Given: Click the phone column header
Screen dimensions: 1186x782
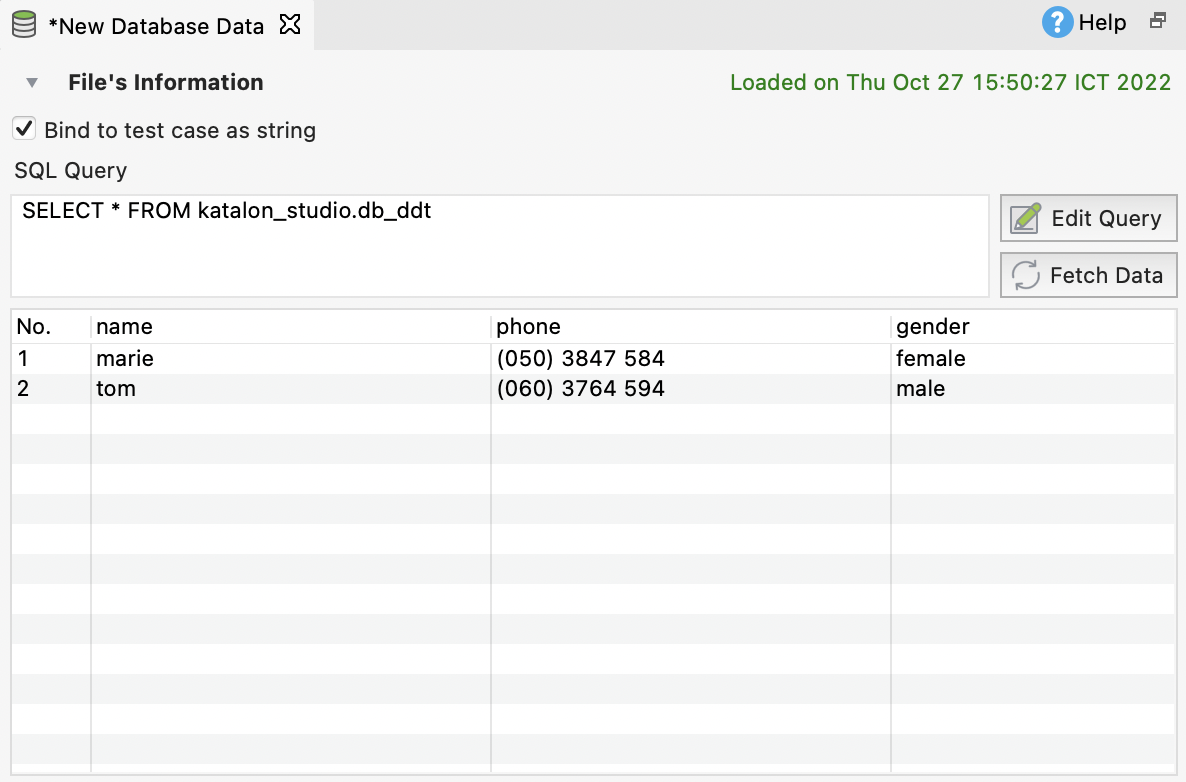Looking at the screenshot, I should click(x=528, y=326).
